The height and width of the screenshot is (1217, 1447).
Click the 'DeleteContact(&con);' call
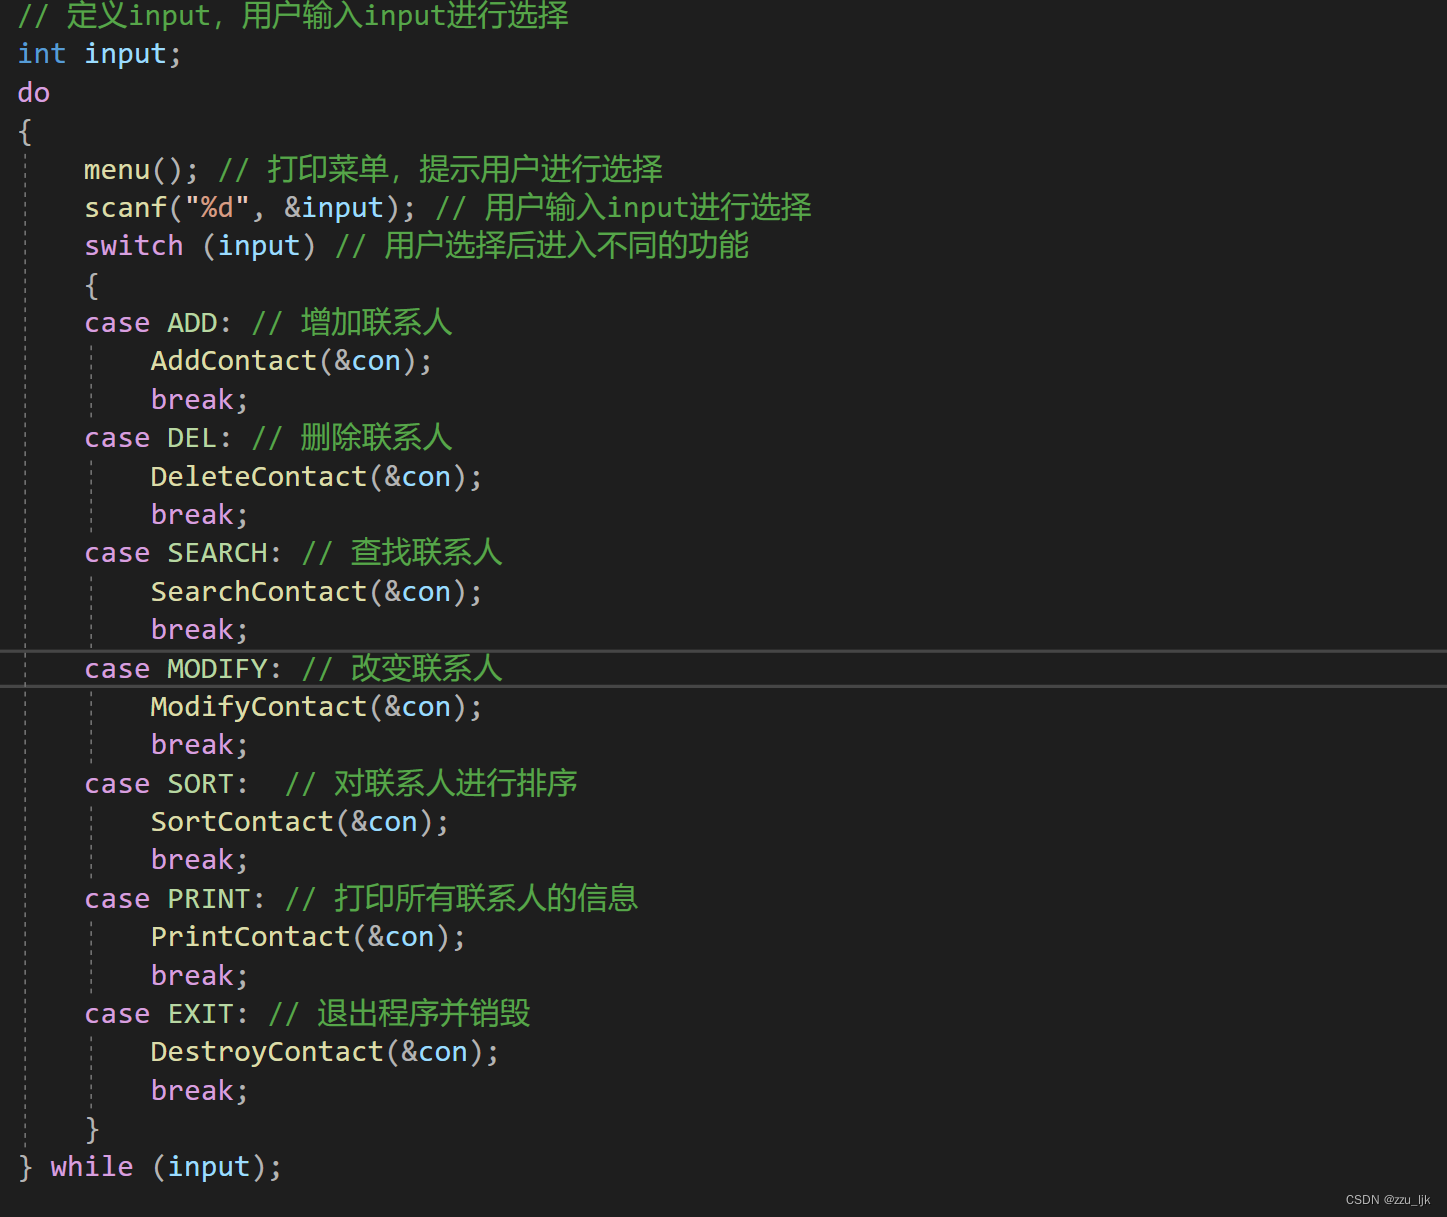pos(316,477)
